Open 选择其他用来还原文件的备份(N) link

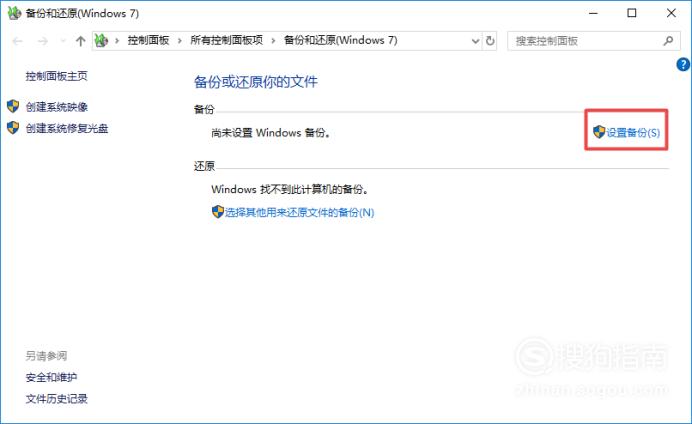(300, 213)
